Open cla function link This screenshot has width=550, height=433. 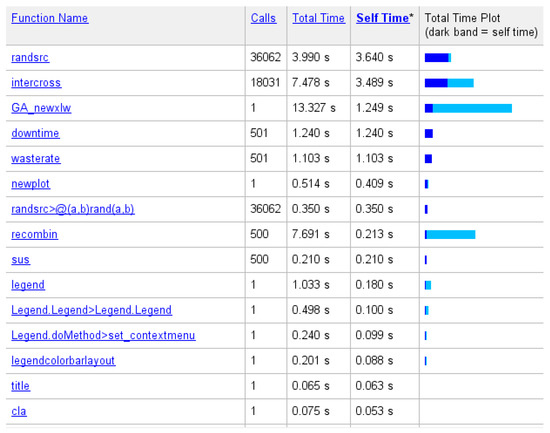[x=19, y=411]
